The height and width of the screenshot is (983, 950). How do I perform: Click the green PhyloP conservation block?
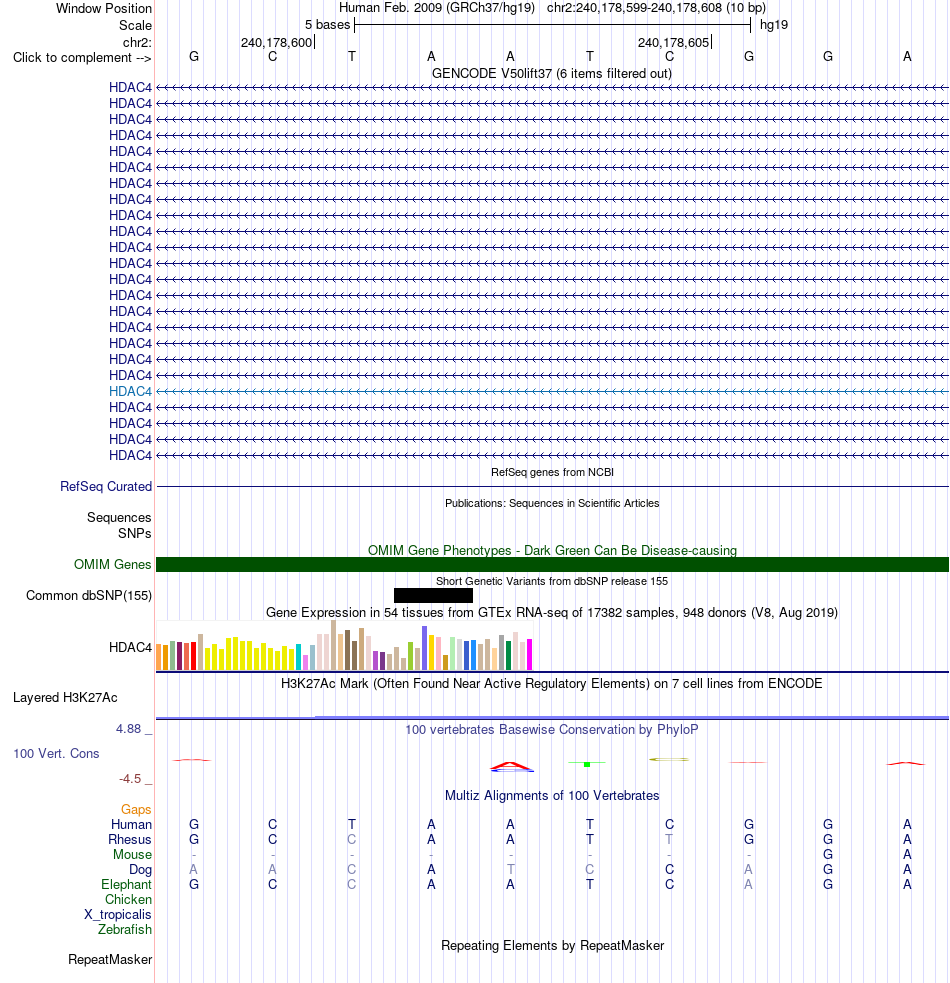coord(587,764)
